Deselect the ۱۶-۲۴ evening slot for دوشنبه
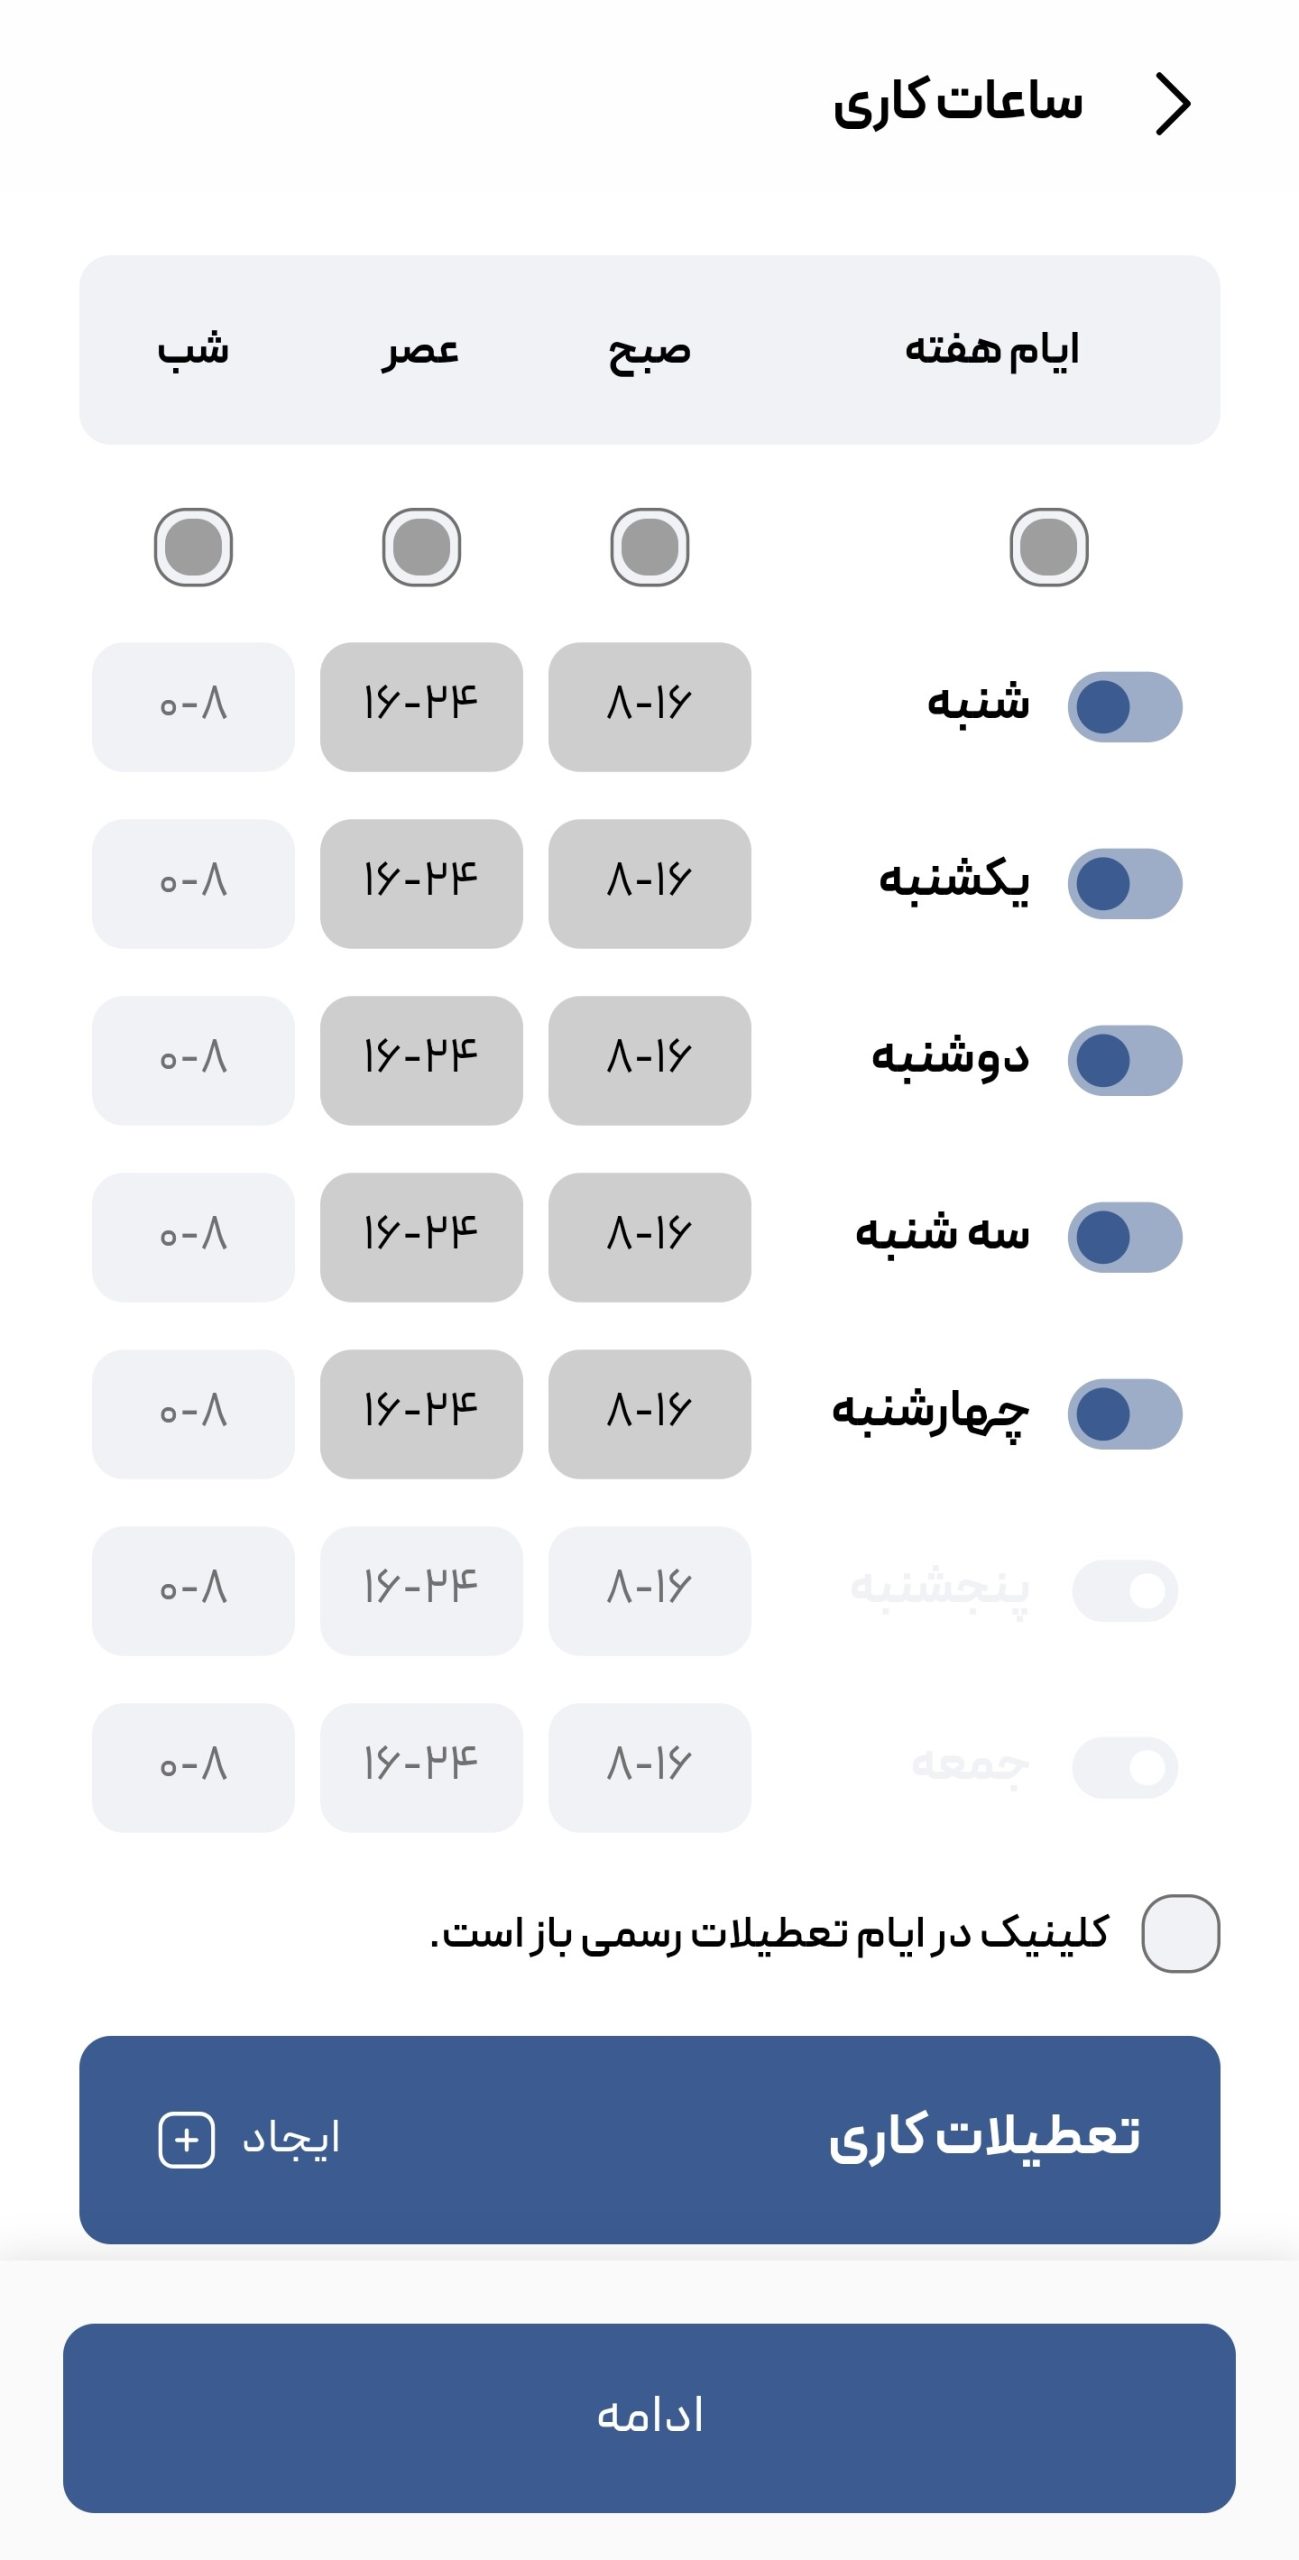The image size is (1299, 2560). pyautogui.click(x=421, y=1060)
